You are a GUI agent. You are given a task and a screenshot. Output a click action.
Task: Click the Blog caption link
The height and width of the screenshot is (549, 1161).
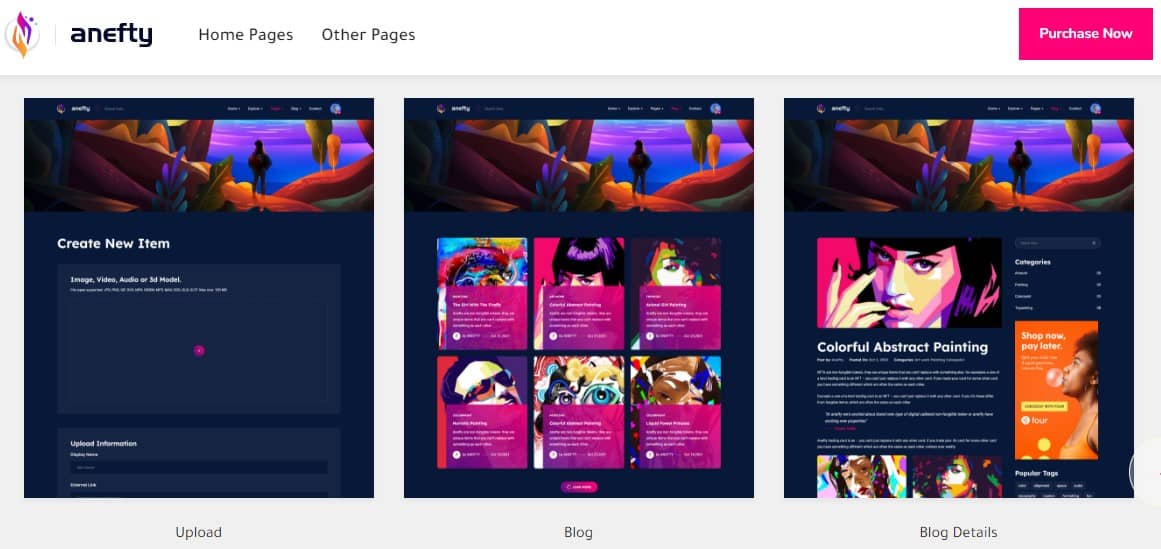578,532
